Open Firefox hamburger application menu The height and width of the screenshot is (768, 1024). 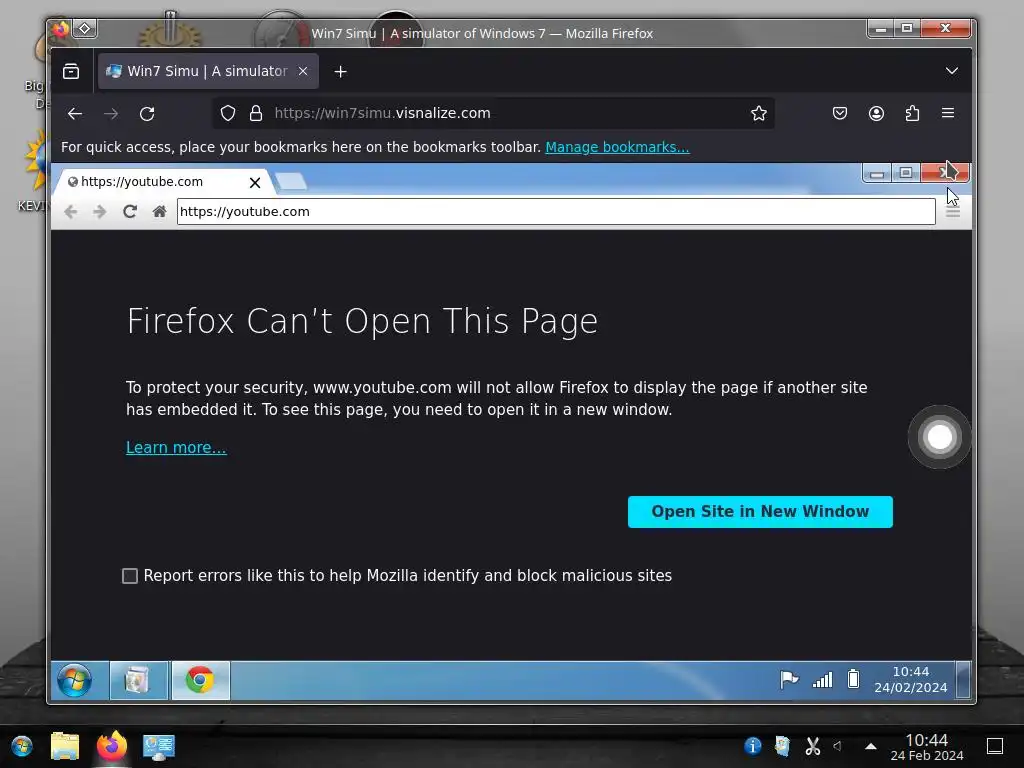(x=948, y=114)
